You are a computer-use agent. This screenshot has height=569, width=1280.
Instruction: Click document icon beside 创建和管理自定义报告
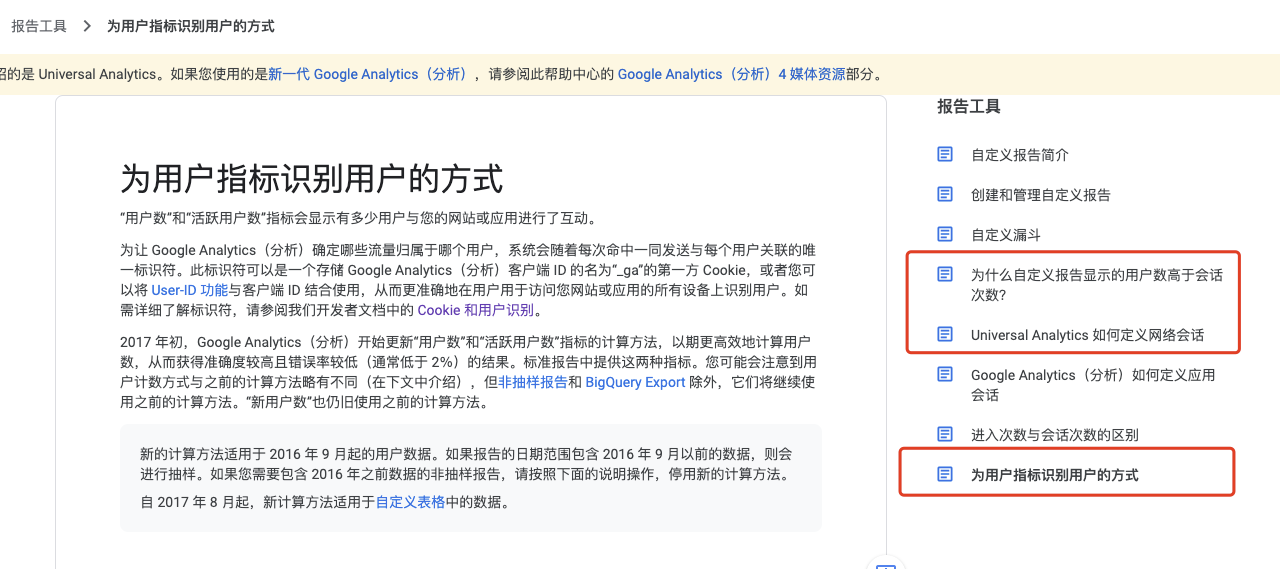click(945, 194)
